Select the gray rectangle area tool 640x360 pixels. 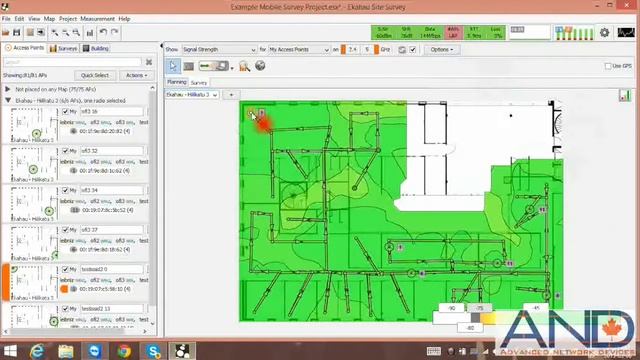tap(189, 66)
